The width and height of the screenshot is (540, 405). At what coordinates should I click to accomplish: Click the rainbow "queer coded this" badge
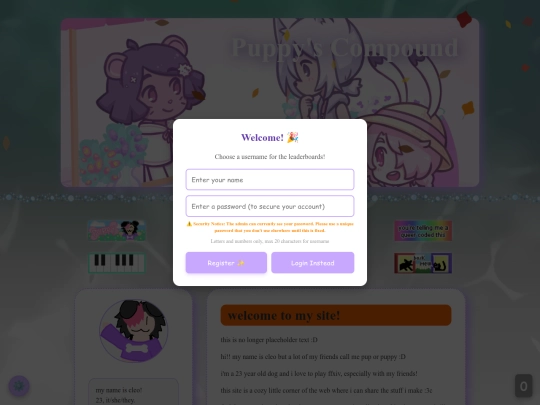423,231
